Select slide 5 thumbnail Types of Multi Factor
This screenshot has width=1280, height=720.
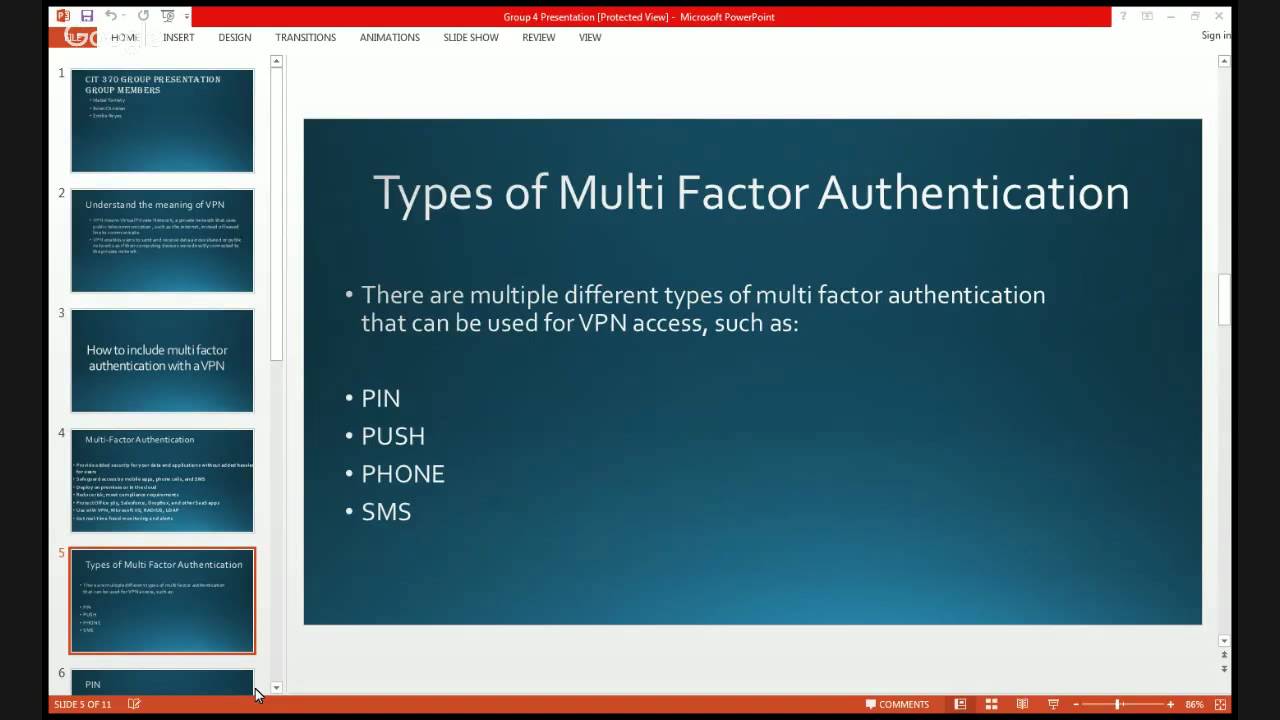[162, 600]
